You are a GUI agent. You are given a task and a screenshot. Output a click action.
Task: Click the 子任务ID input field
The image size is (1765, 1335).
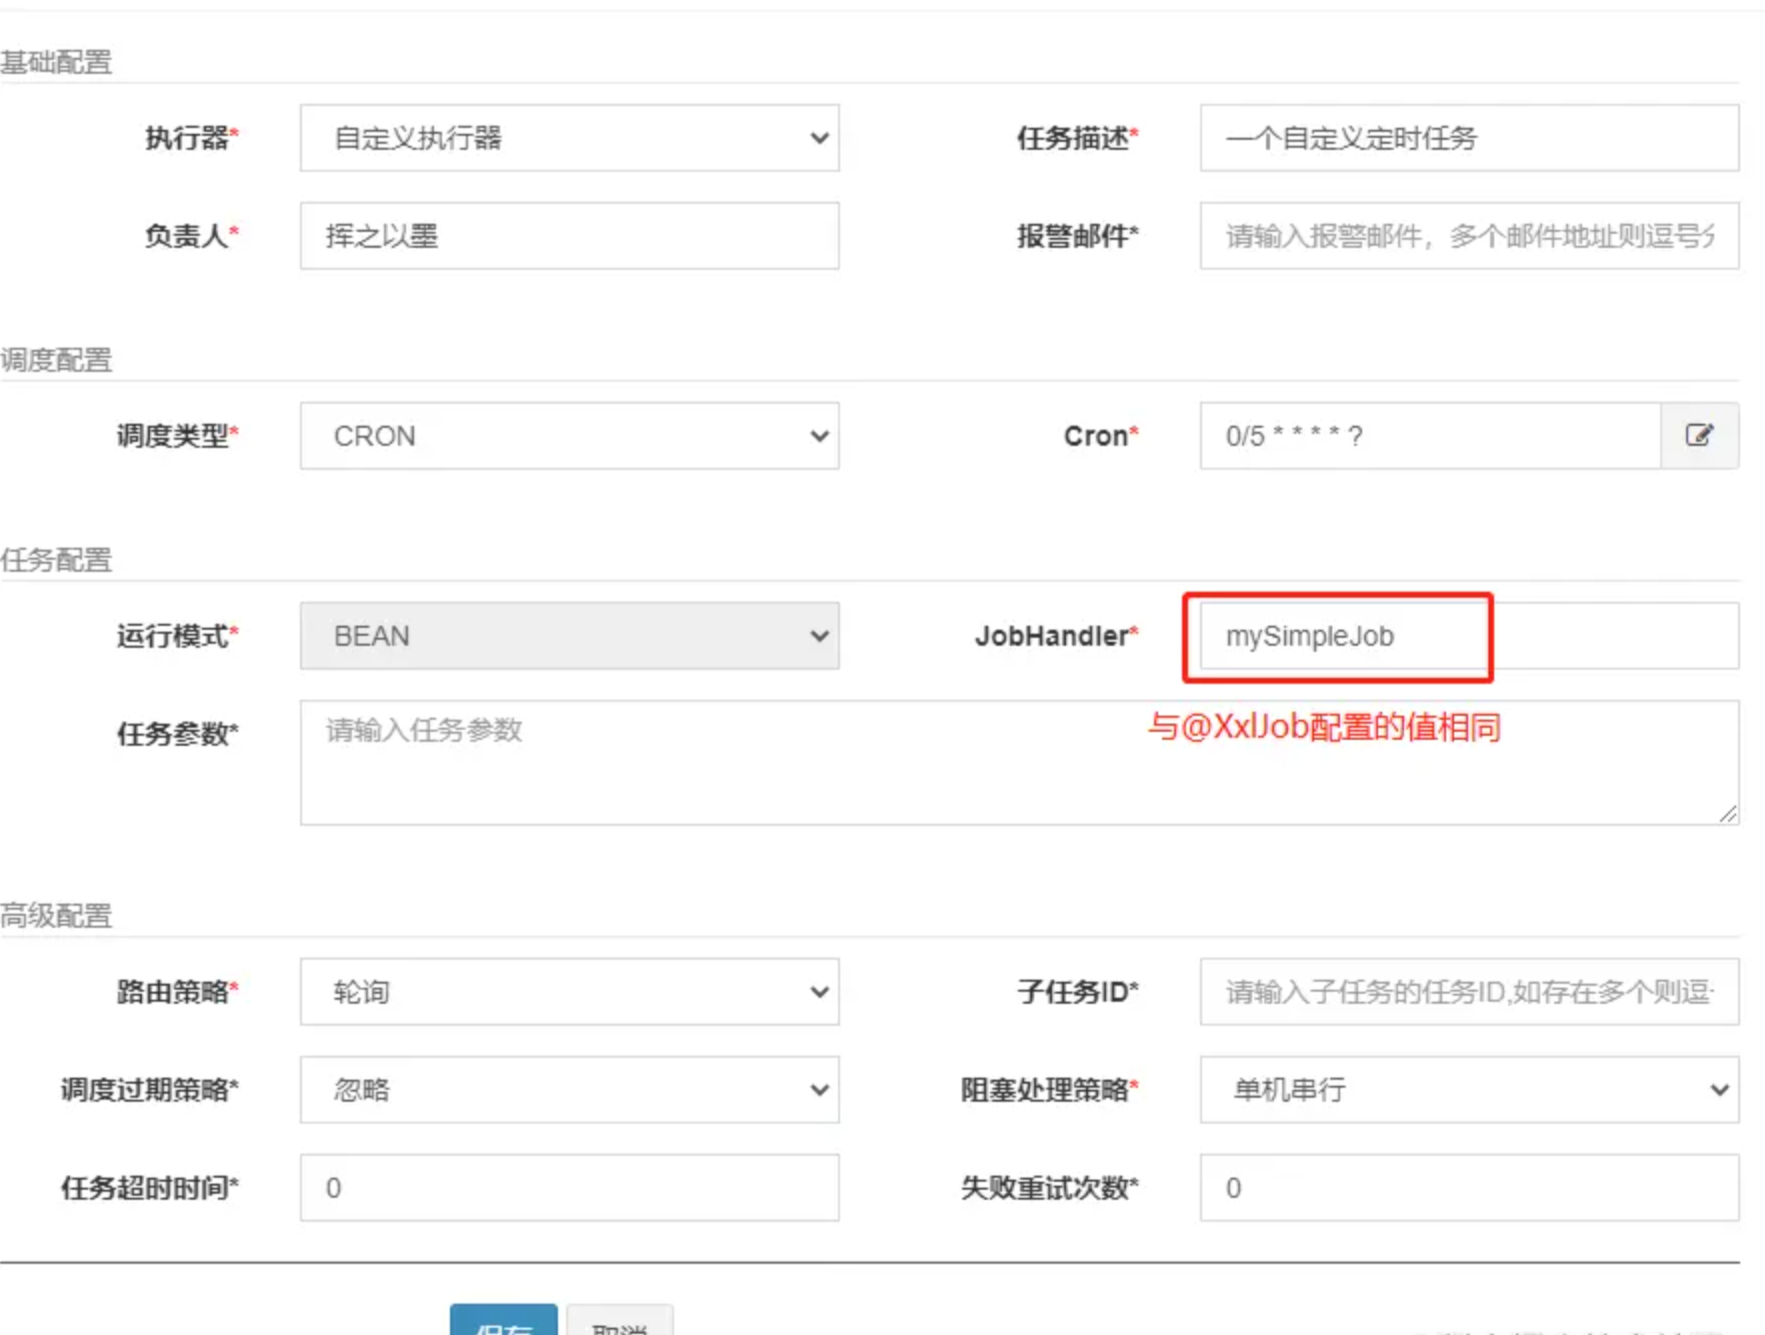point(1469,992)
